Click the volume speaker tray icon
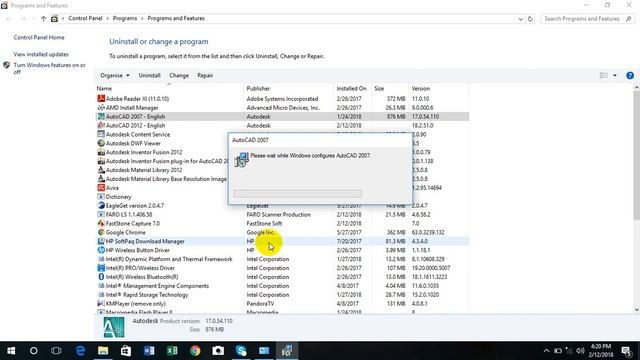Image resolution: width=640 pixels, height=360 pixels. [x=580, y=351]
